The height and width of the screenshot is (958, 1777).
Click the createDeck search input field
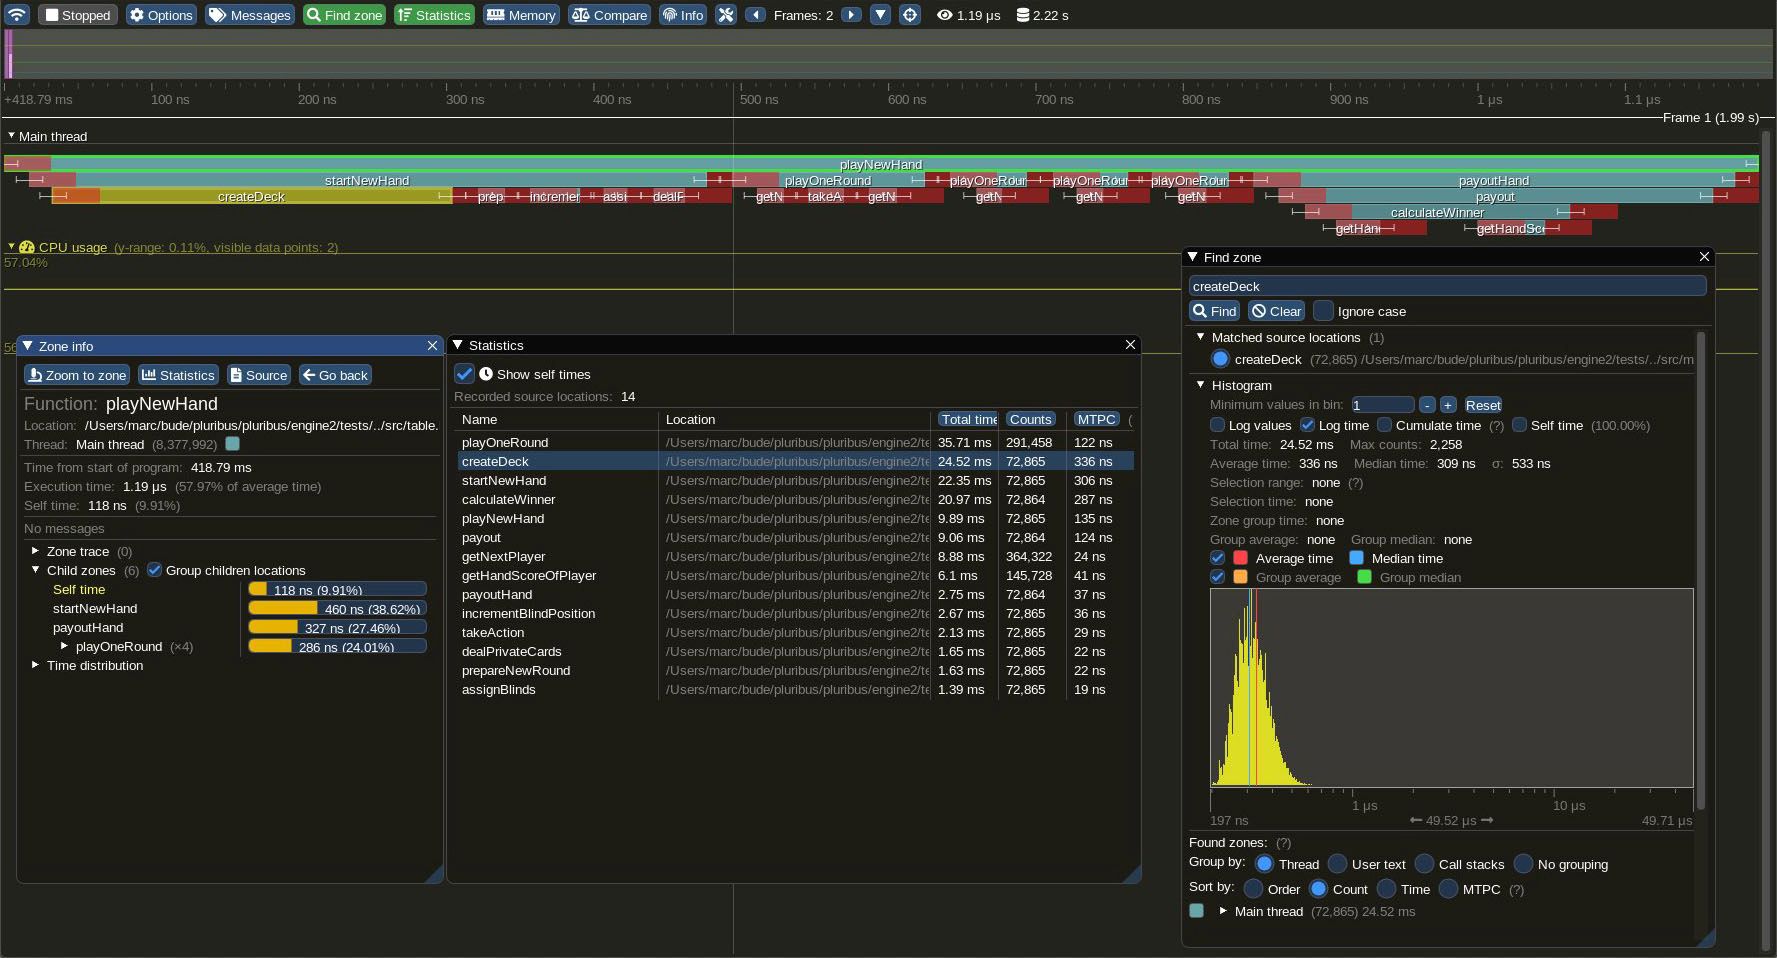(1447, 286)
